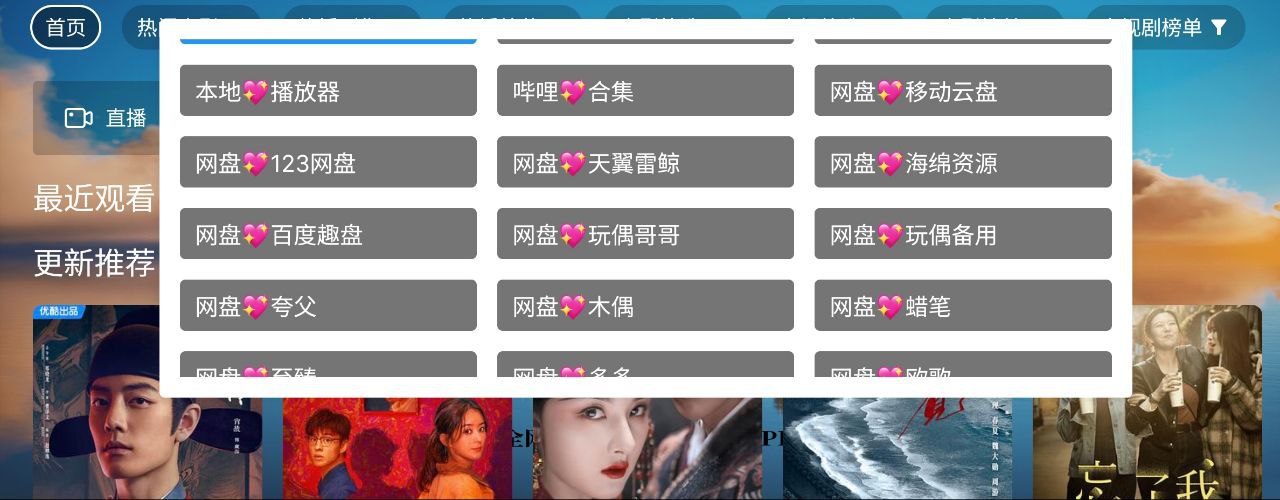The image size is (1280, 500).
Task: Select the 网盘玩偶哥哥 source
Action: click(x=645, y=234)
